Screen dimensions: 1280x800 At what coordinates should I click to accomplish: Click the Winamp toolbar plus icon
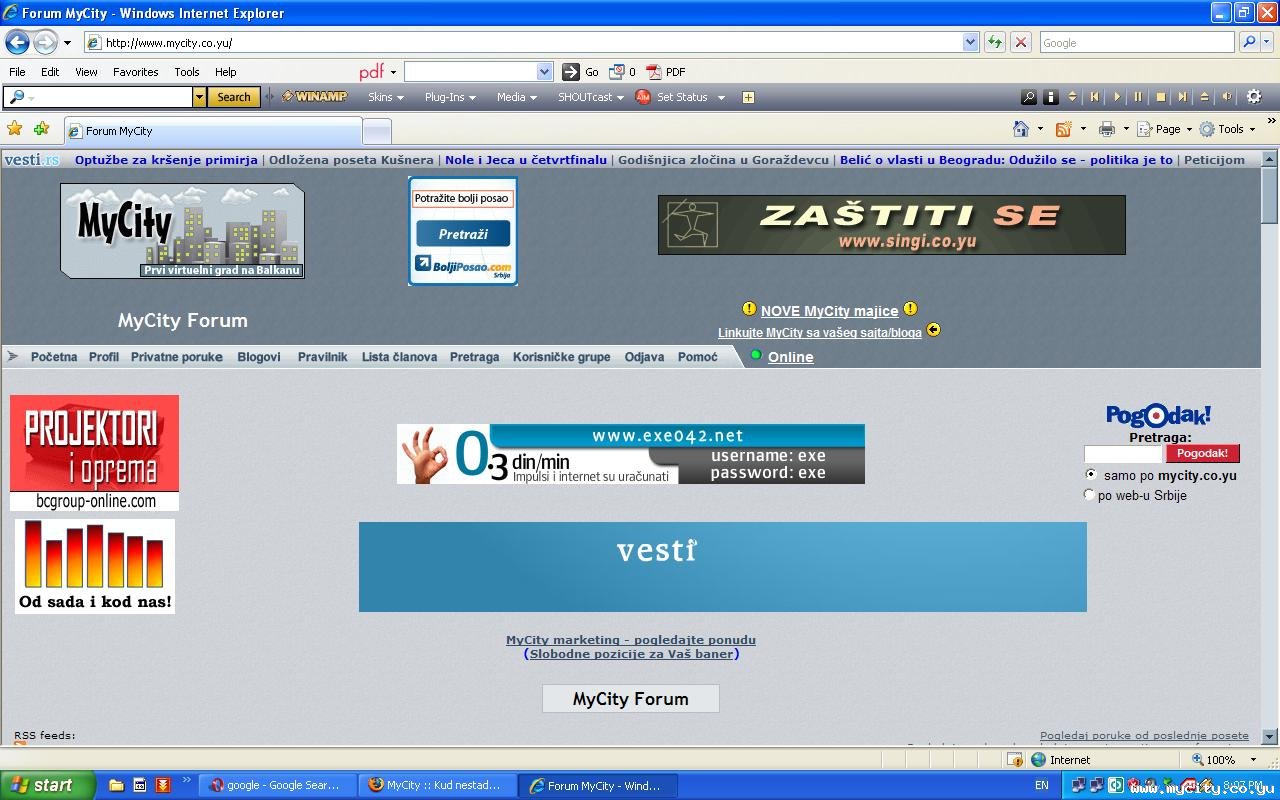pyautogui.click(x=748, y=97)
